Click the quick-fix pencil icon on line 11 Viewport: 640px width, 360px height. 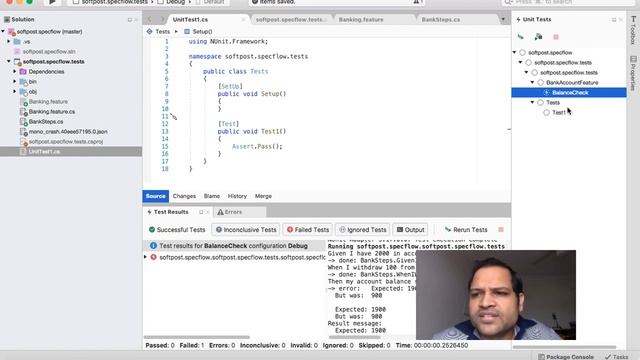[173, 117]
